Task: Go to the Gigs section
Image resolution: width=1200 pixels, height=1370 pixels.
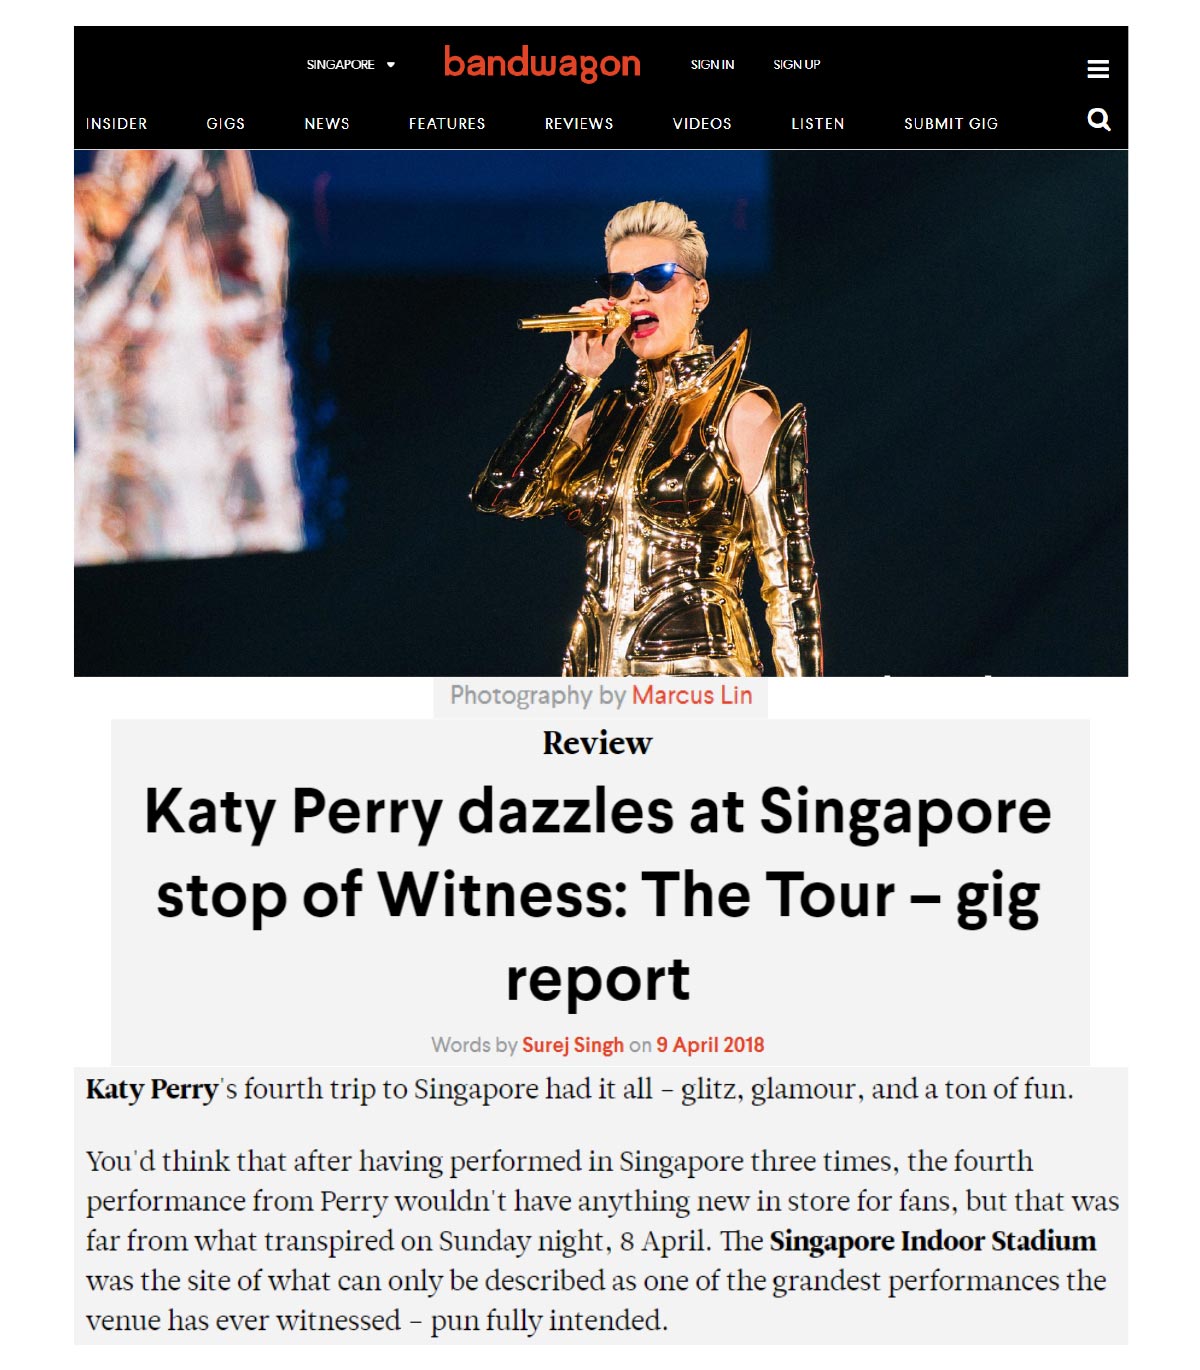Action: [x=226, y=124]
